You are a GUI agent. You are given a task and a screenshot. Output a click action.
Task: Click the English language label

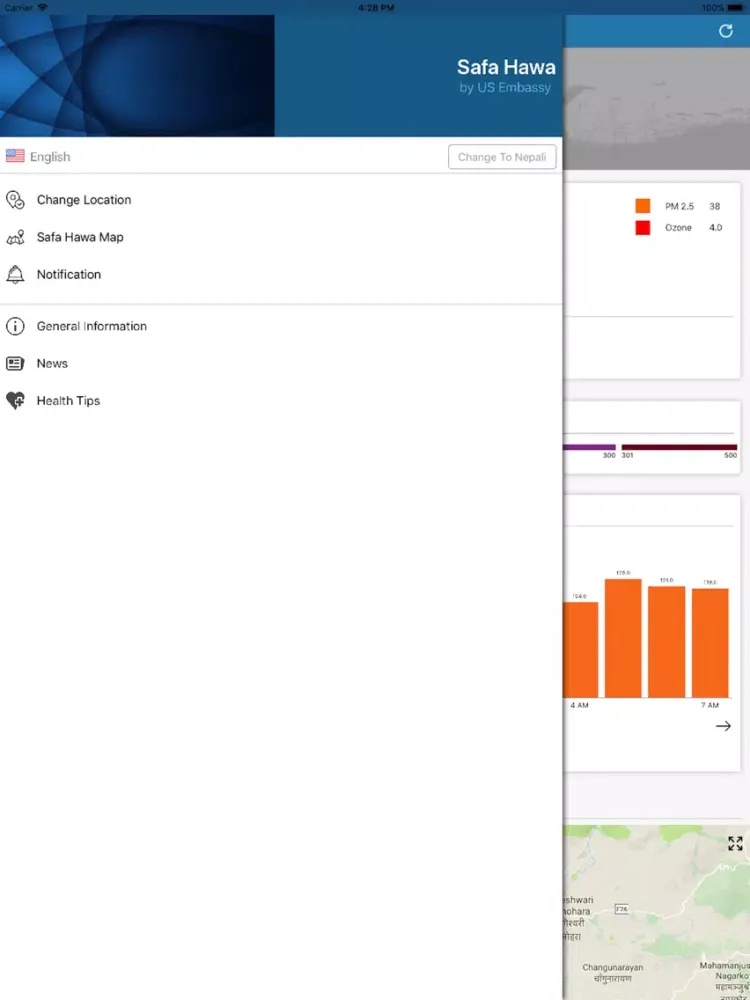(50, 157)
